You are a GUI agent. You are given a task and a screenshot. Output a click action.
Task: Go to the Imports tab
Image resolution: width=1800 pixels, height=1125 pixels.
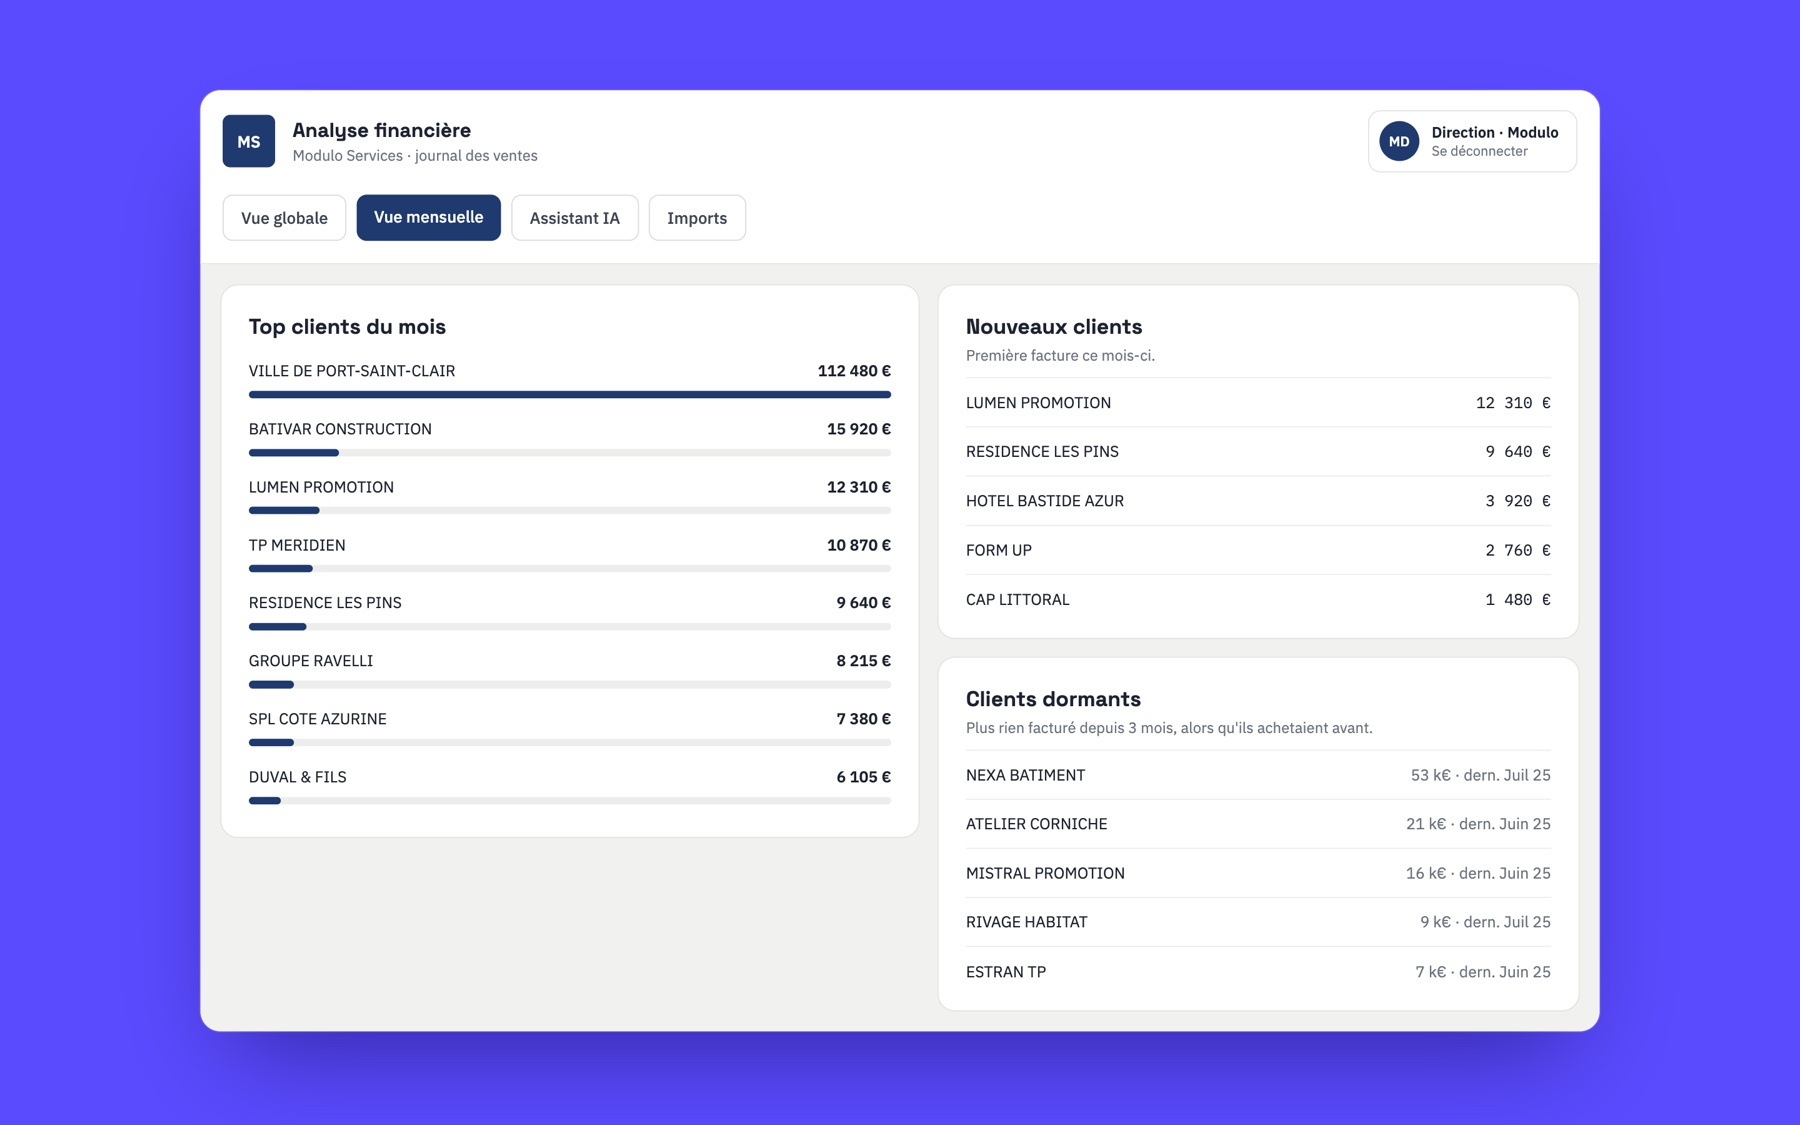click(x=697, y=218)
